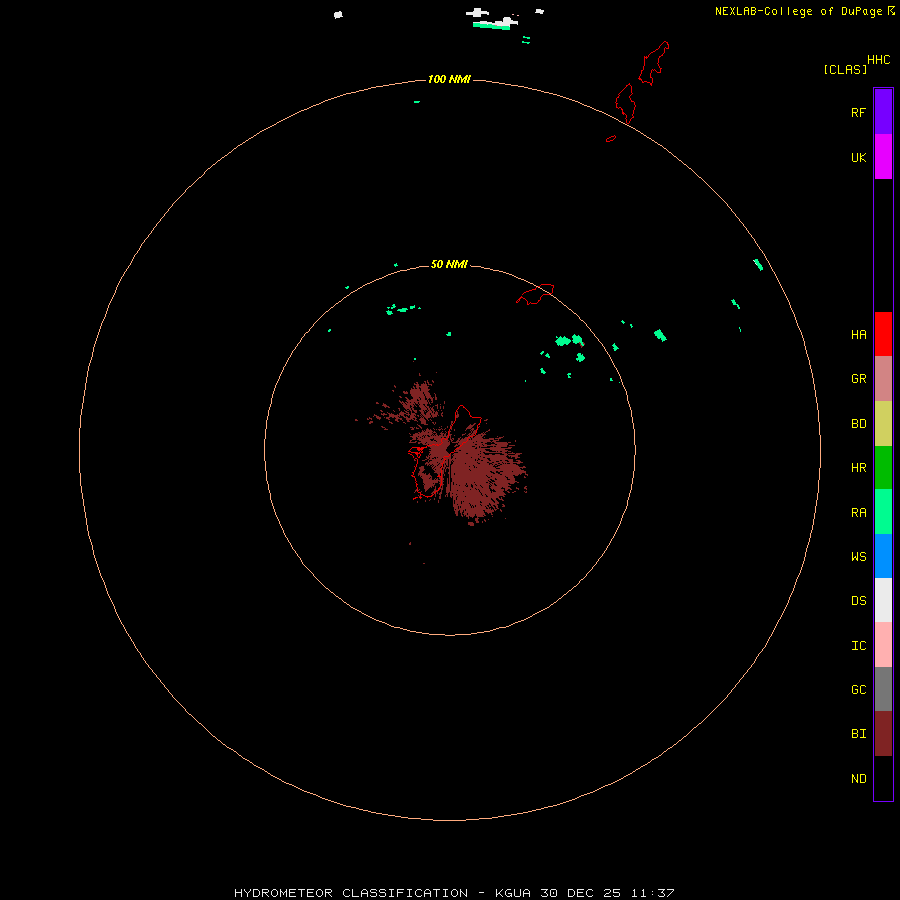This screenshot has height=900, width=900.
Task: Click the BI brown legend swatch
Action: pos(883,734)
